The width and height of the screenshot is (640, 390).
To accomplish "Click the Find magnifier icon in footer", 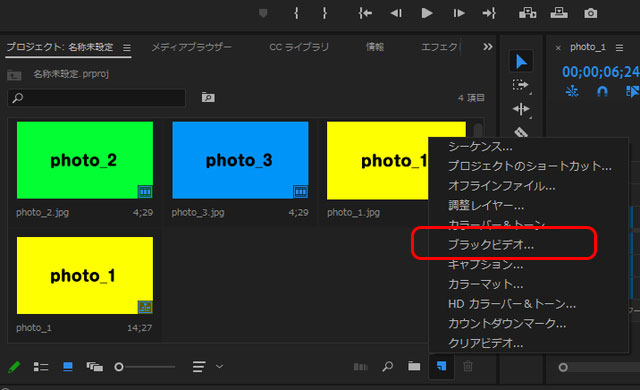I will [388, 366].
